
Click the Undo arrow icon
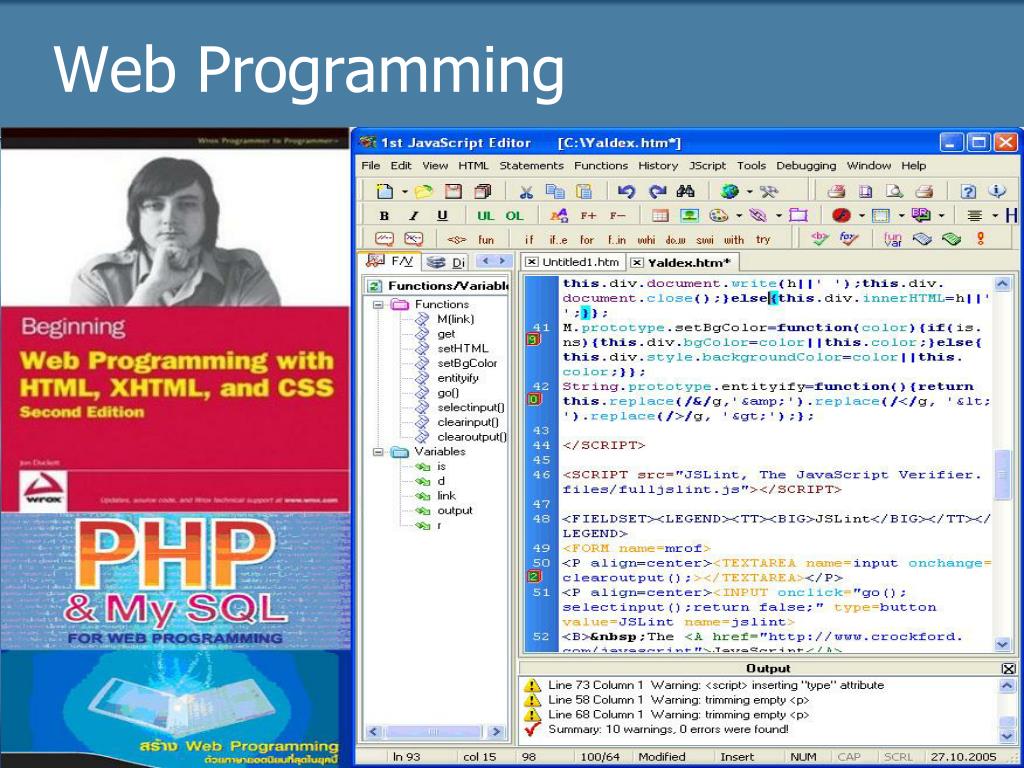tap(626, 191)
